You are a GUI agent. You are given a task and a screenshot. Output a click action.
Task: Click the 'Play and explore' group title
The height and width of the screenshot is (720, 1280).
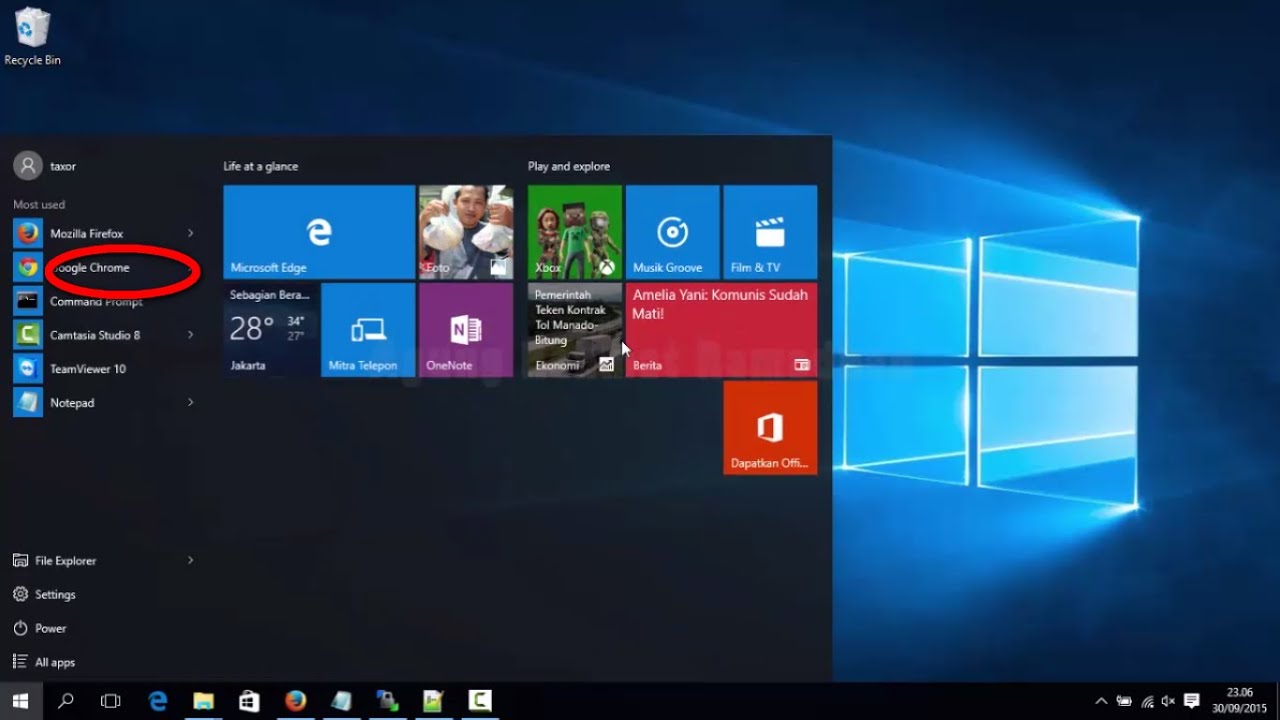click(x=569, y=166)
